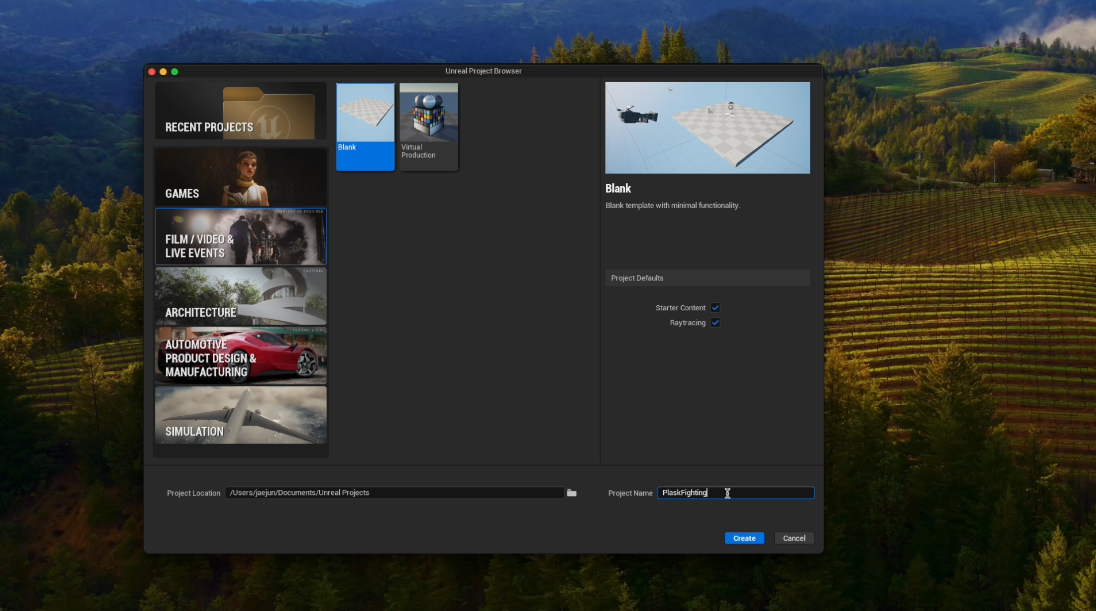Cancel the project browser dialog

click(794, 538)
